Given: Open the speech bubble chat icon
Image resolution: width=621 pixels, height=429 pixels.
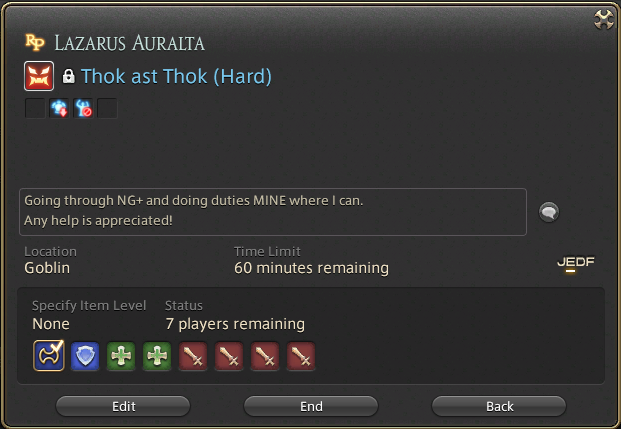Looking at the screenshot, I should pyautogui.click(x=549, y=212).
